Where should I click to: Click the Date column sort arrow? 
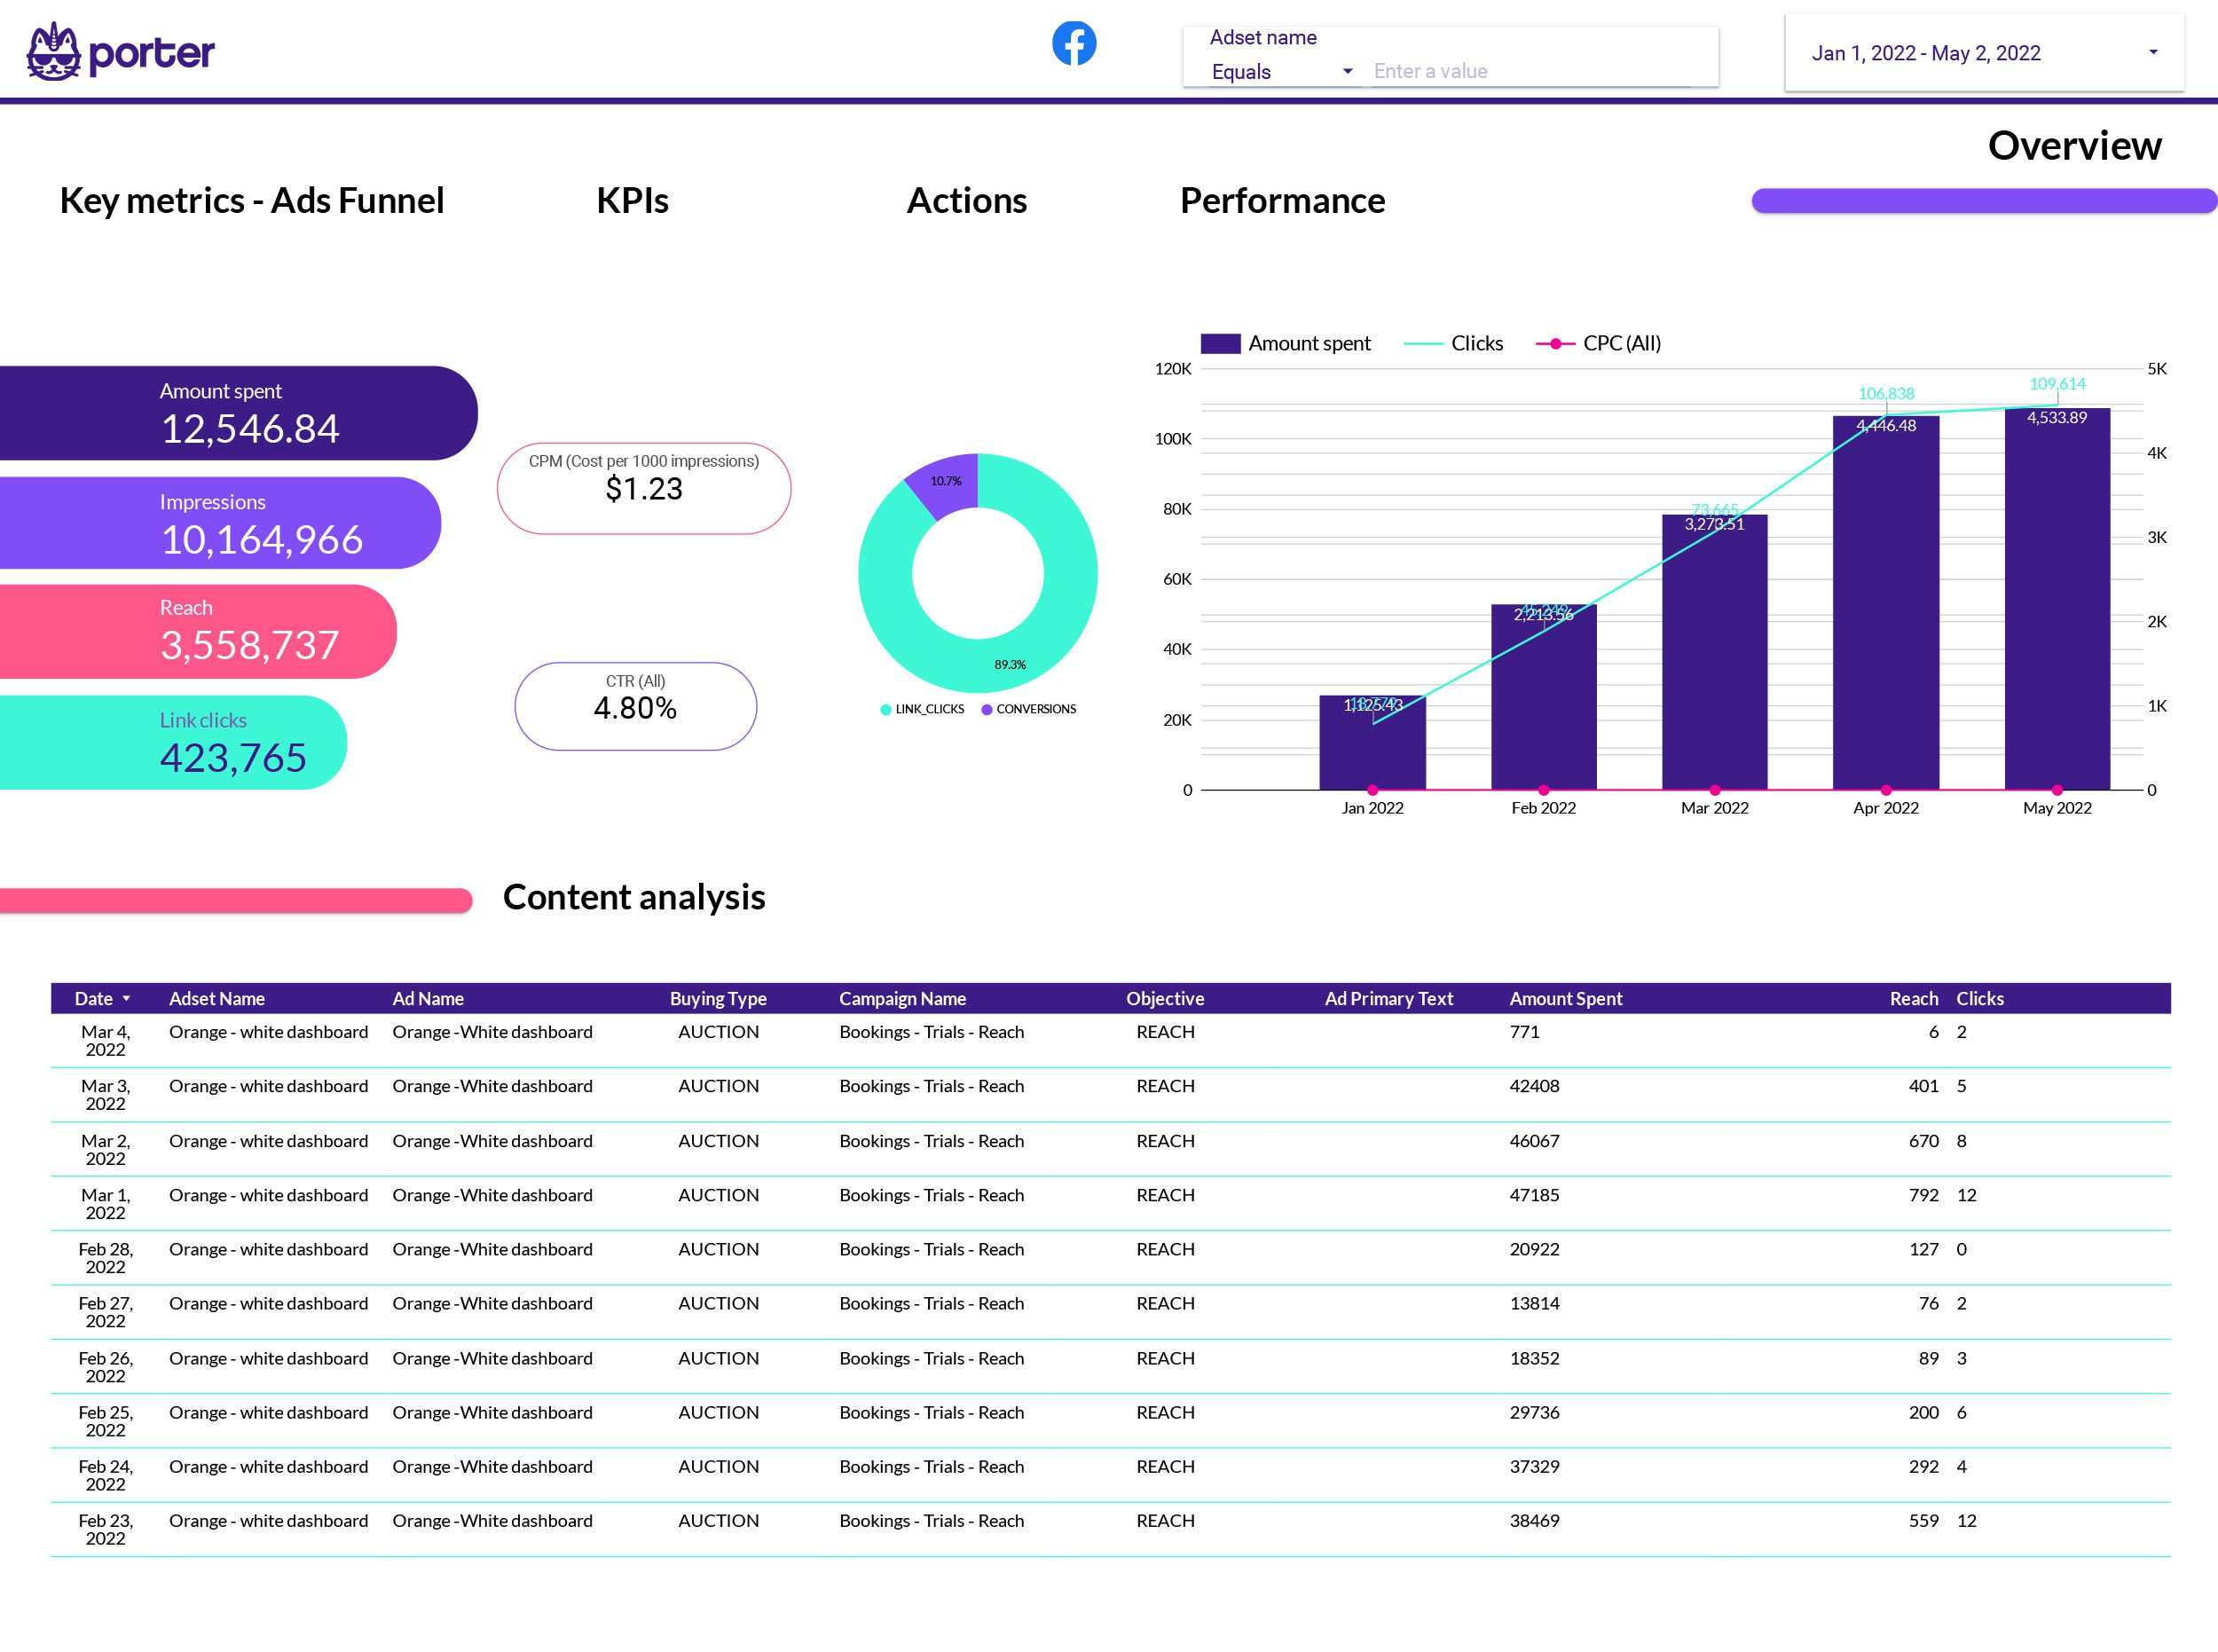[126, 999]
